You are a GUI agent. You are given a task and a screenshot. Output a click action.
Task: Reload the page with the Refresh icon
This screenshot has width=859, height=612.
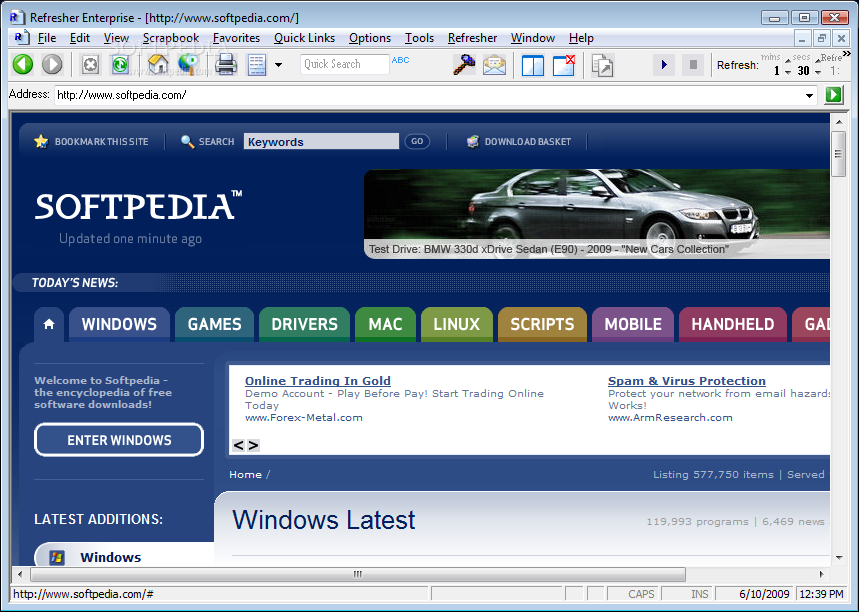point(121,65)
